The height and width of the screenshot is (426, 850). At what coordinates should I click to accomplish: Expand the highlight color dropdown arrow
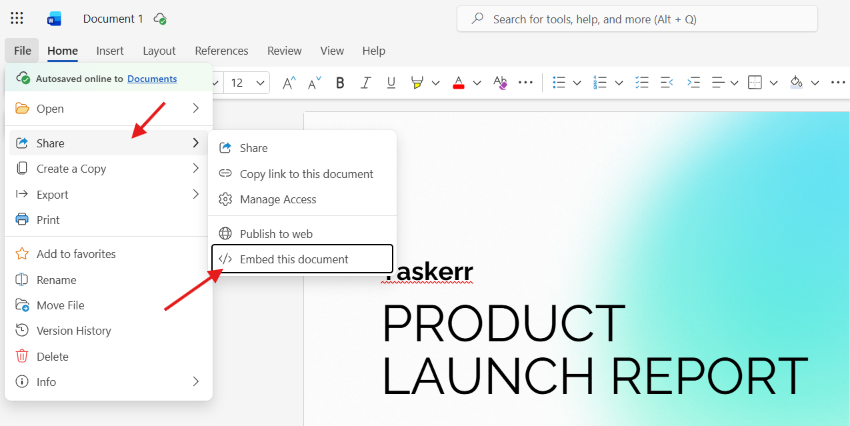pyautogui.click(x=435, y=83)
